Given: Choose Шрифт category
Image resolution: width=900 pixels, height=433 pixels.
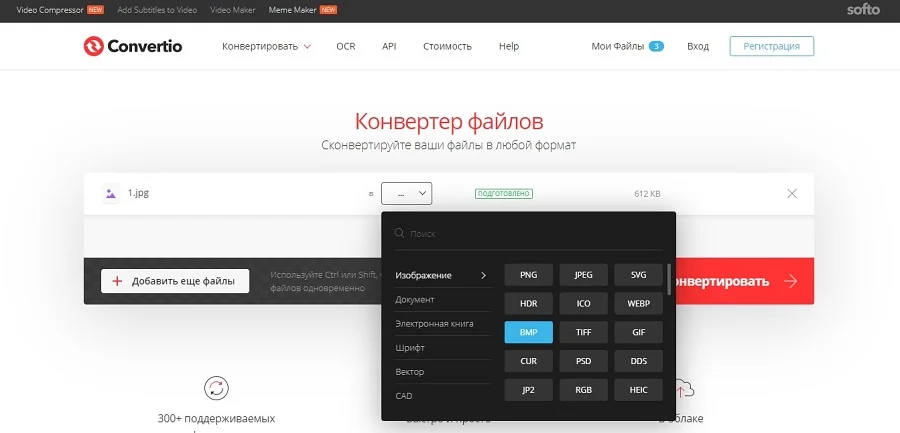Looking at the screenshot, I should [443, 348].
